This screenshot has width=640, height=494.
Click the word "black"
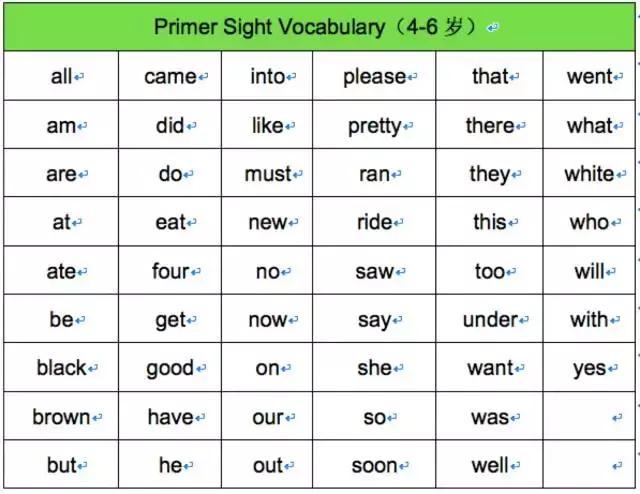(x=61, y=368)
